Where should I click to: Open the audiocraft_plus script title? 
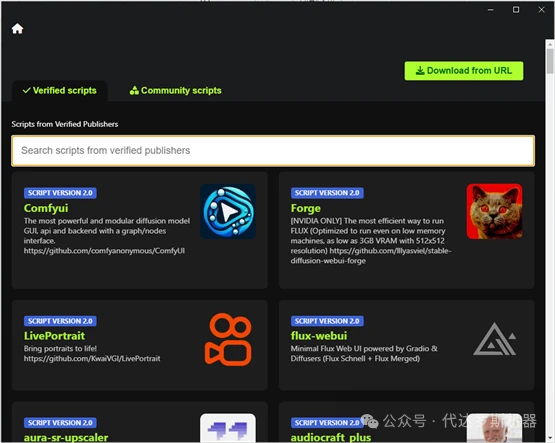331,437
